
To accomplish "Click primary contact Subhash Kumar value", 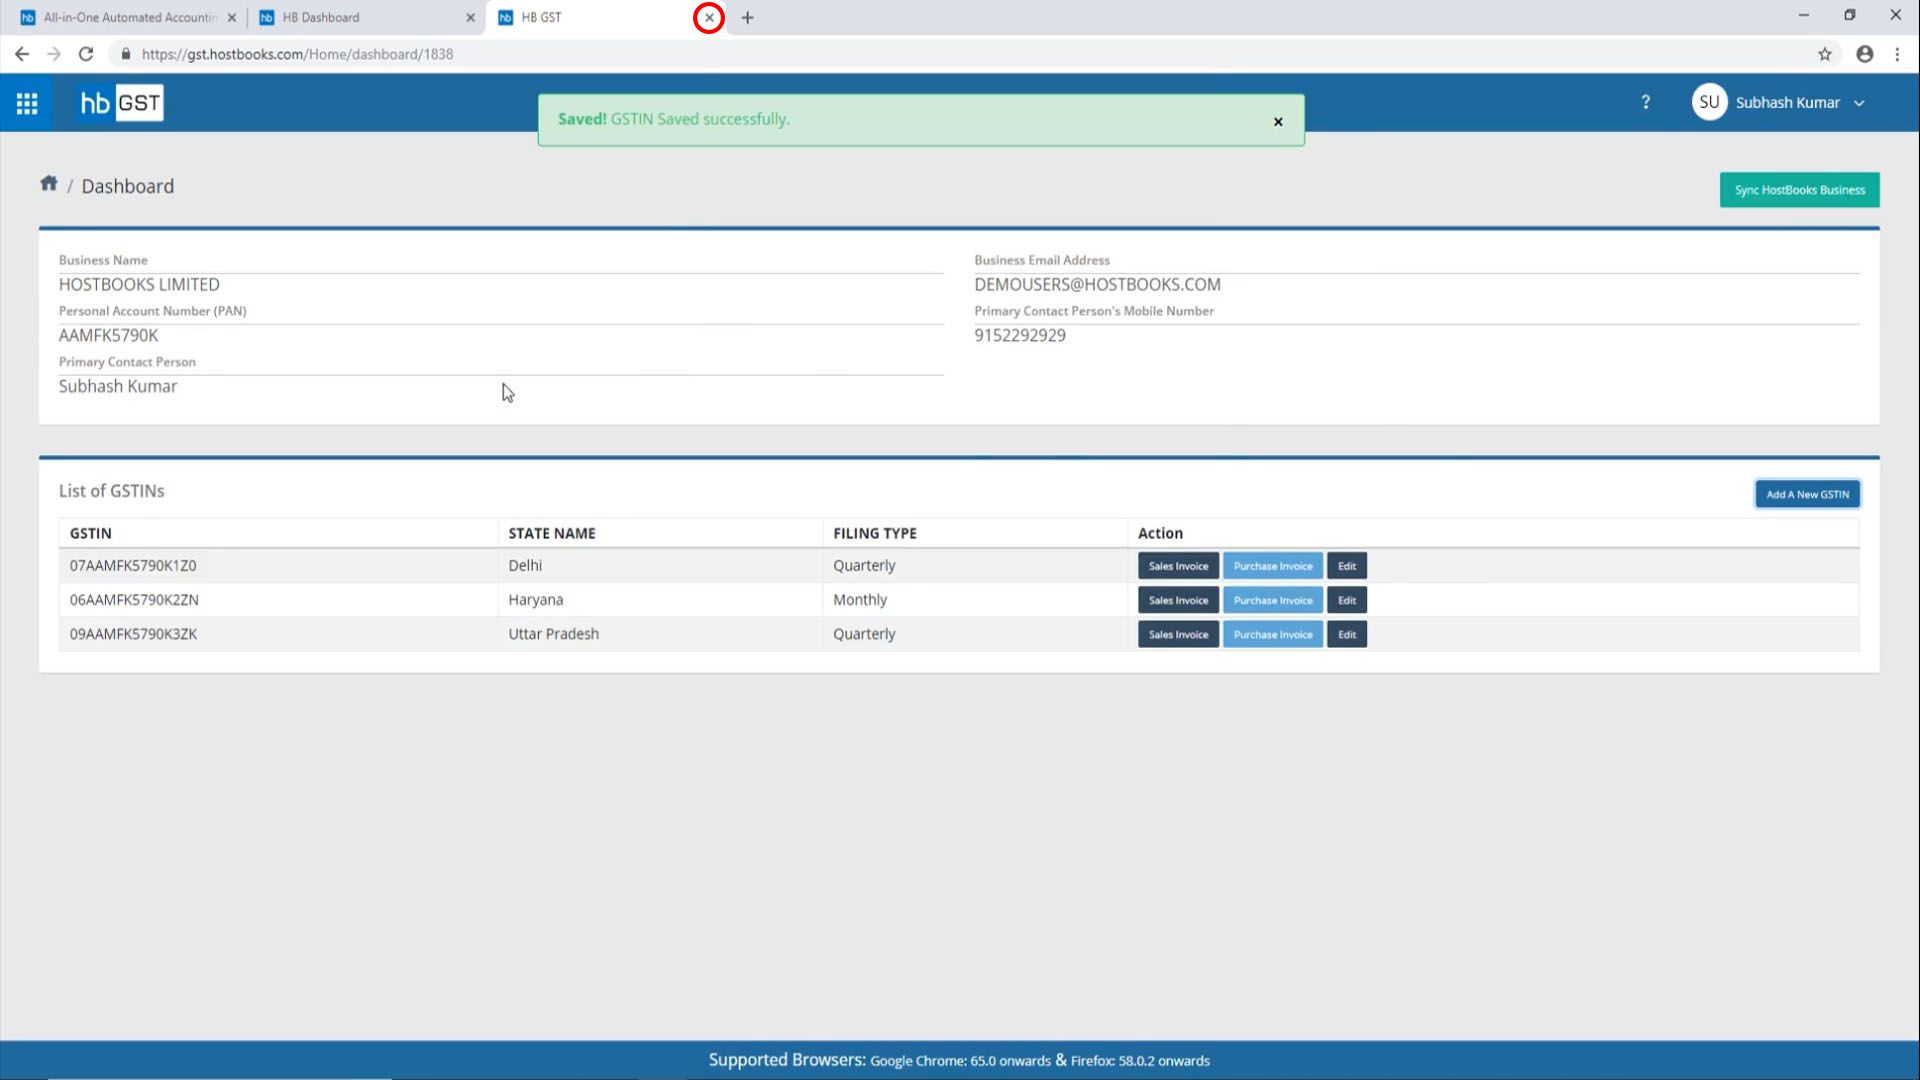I will [x=117, y=387].
